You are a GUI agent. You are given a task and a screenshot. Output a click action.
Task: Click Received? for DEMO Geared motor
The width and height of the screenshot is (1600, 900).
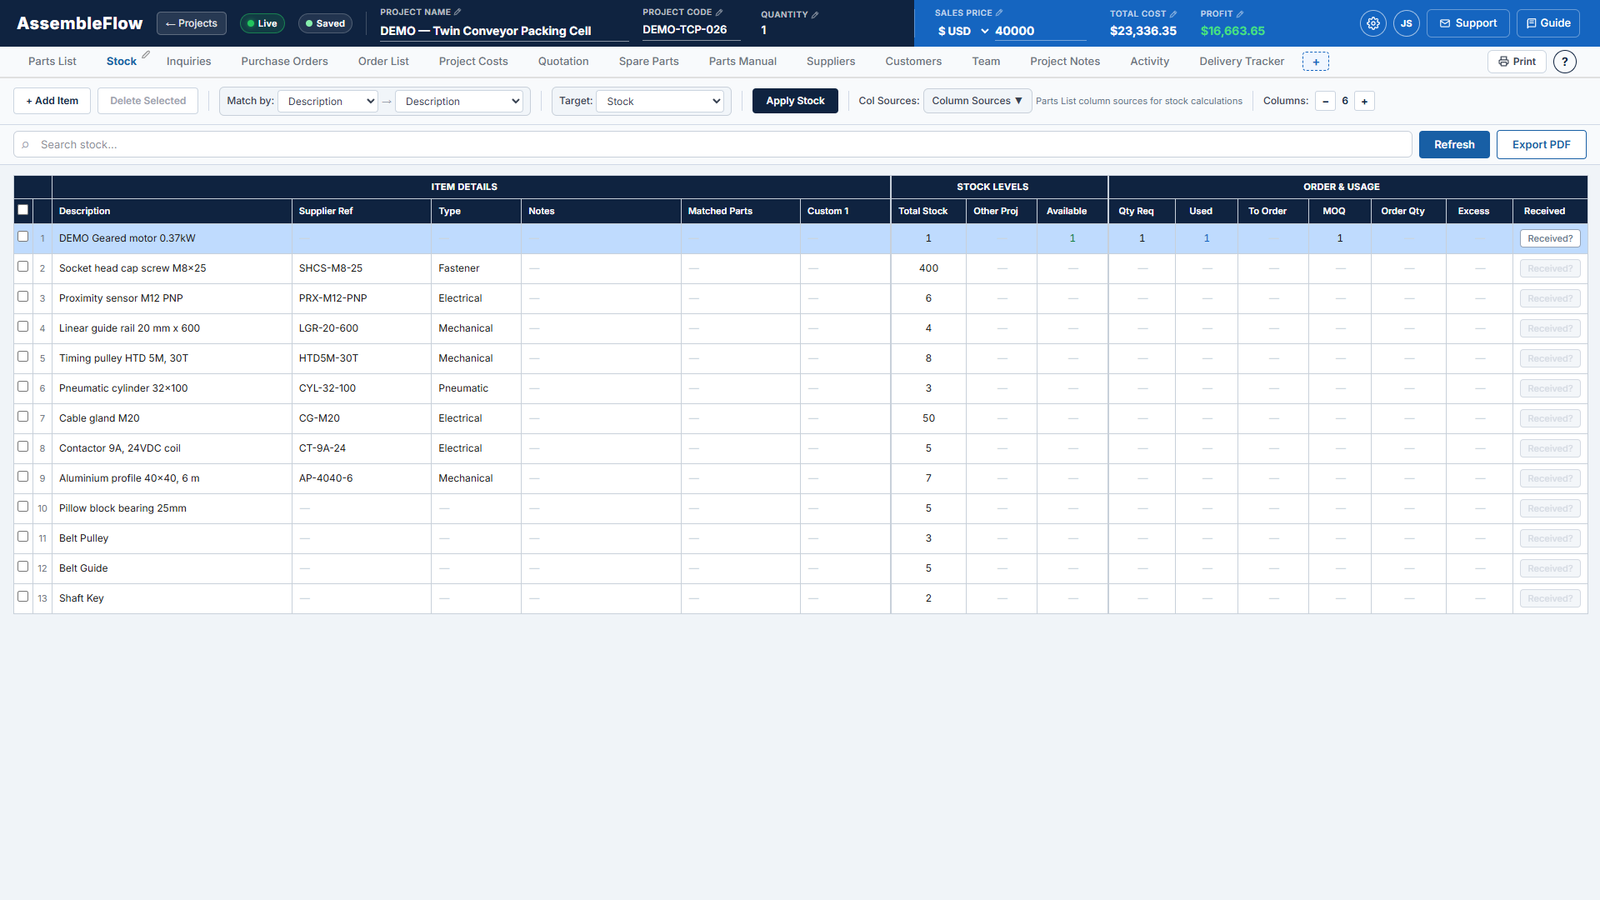[x=1550, y=239]
